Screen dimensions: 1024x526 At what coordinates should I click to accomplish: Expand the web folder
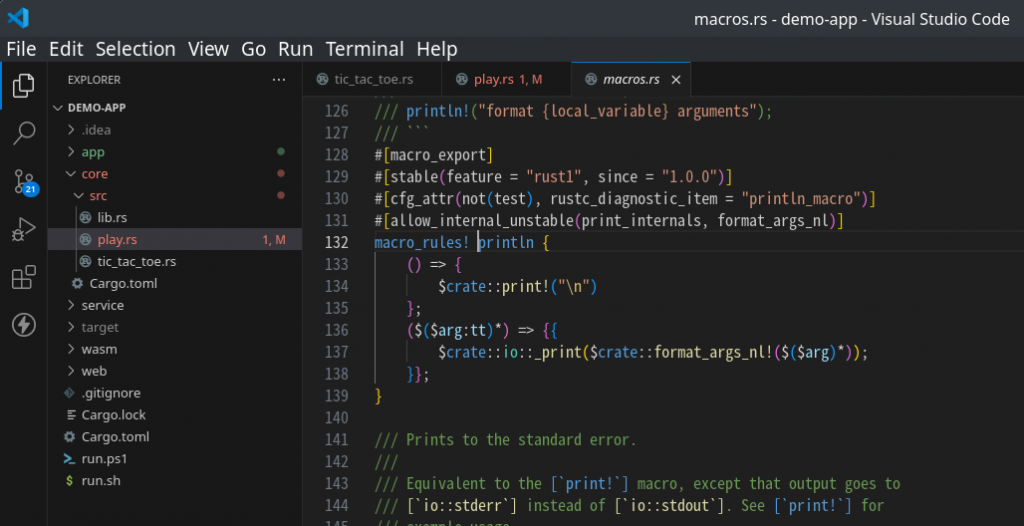tap(71, 371)
